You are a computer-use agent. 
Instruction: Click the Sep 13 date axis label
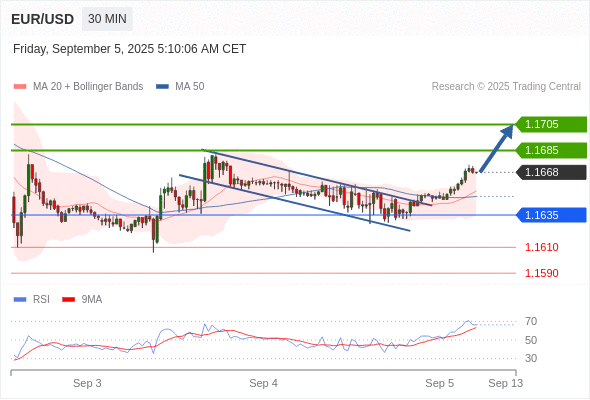click(x=506, y=383)
